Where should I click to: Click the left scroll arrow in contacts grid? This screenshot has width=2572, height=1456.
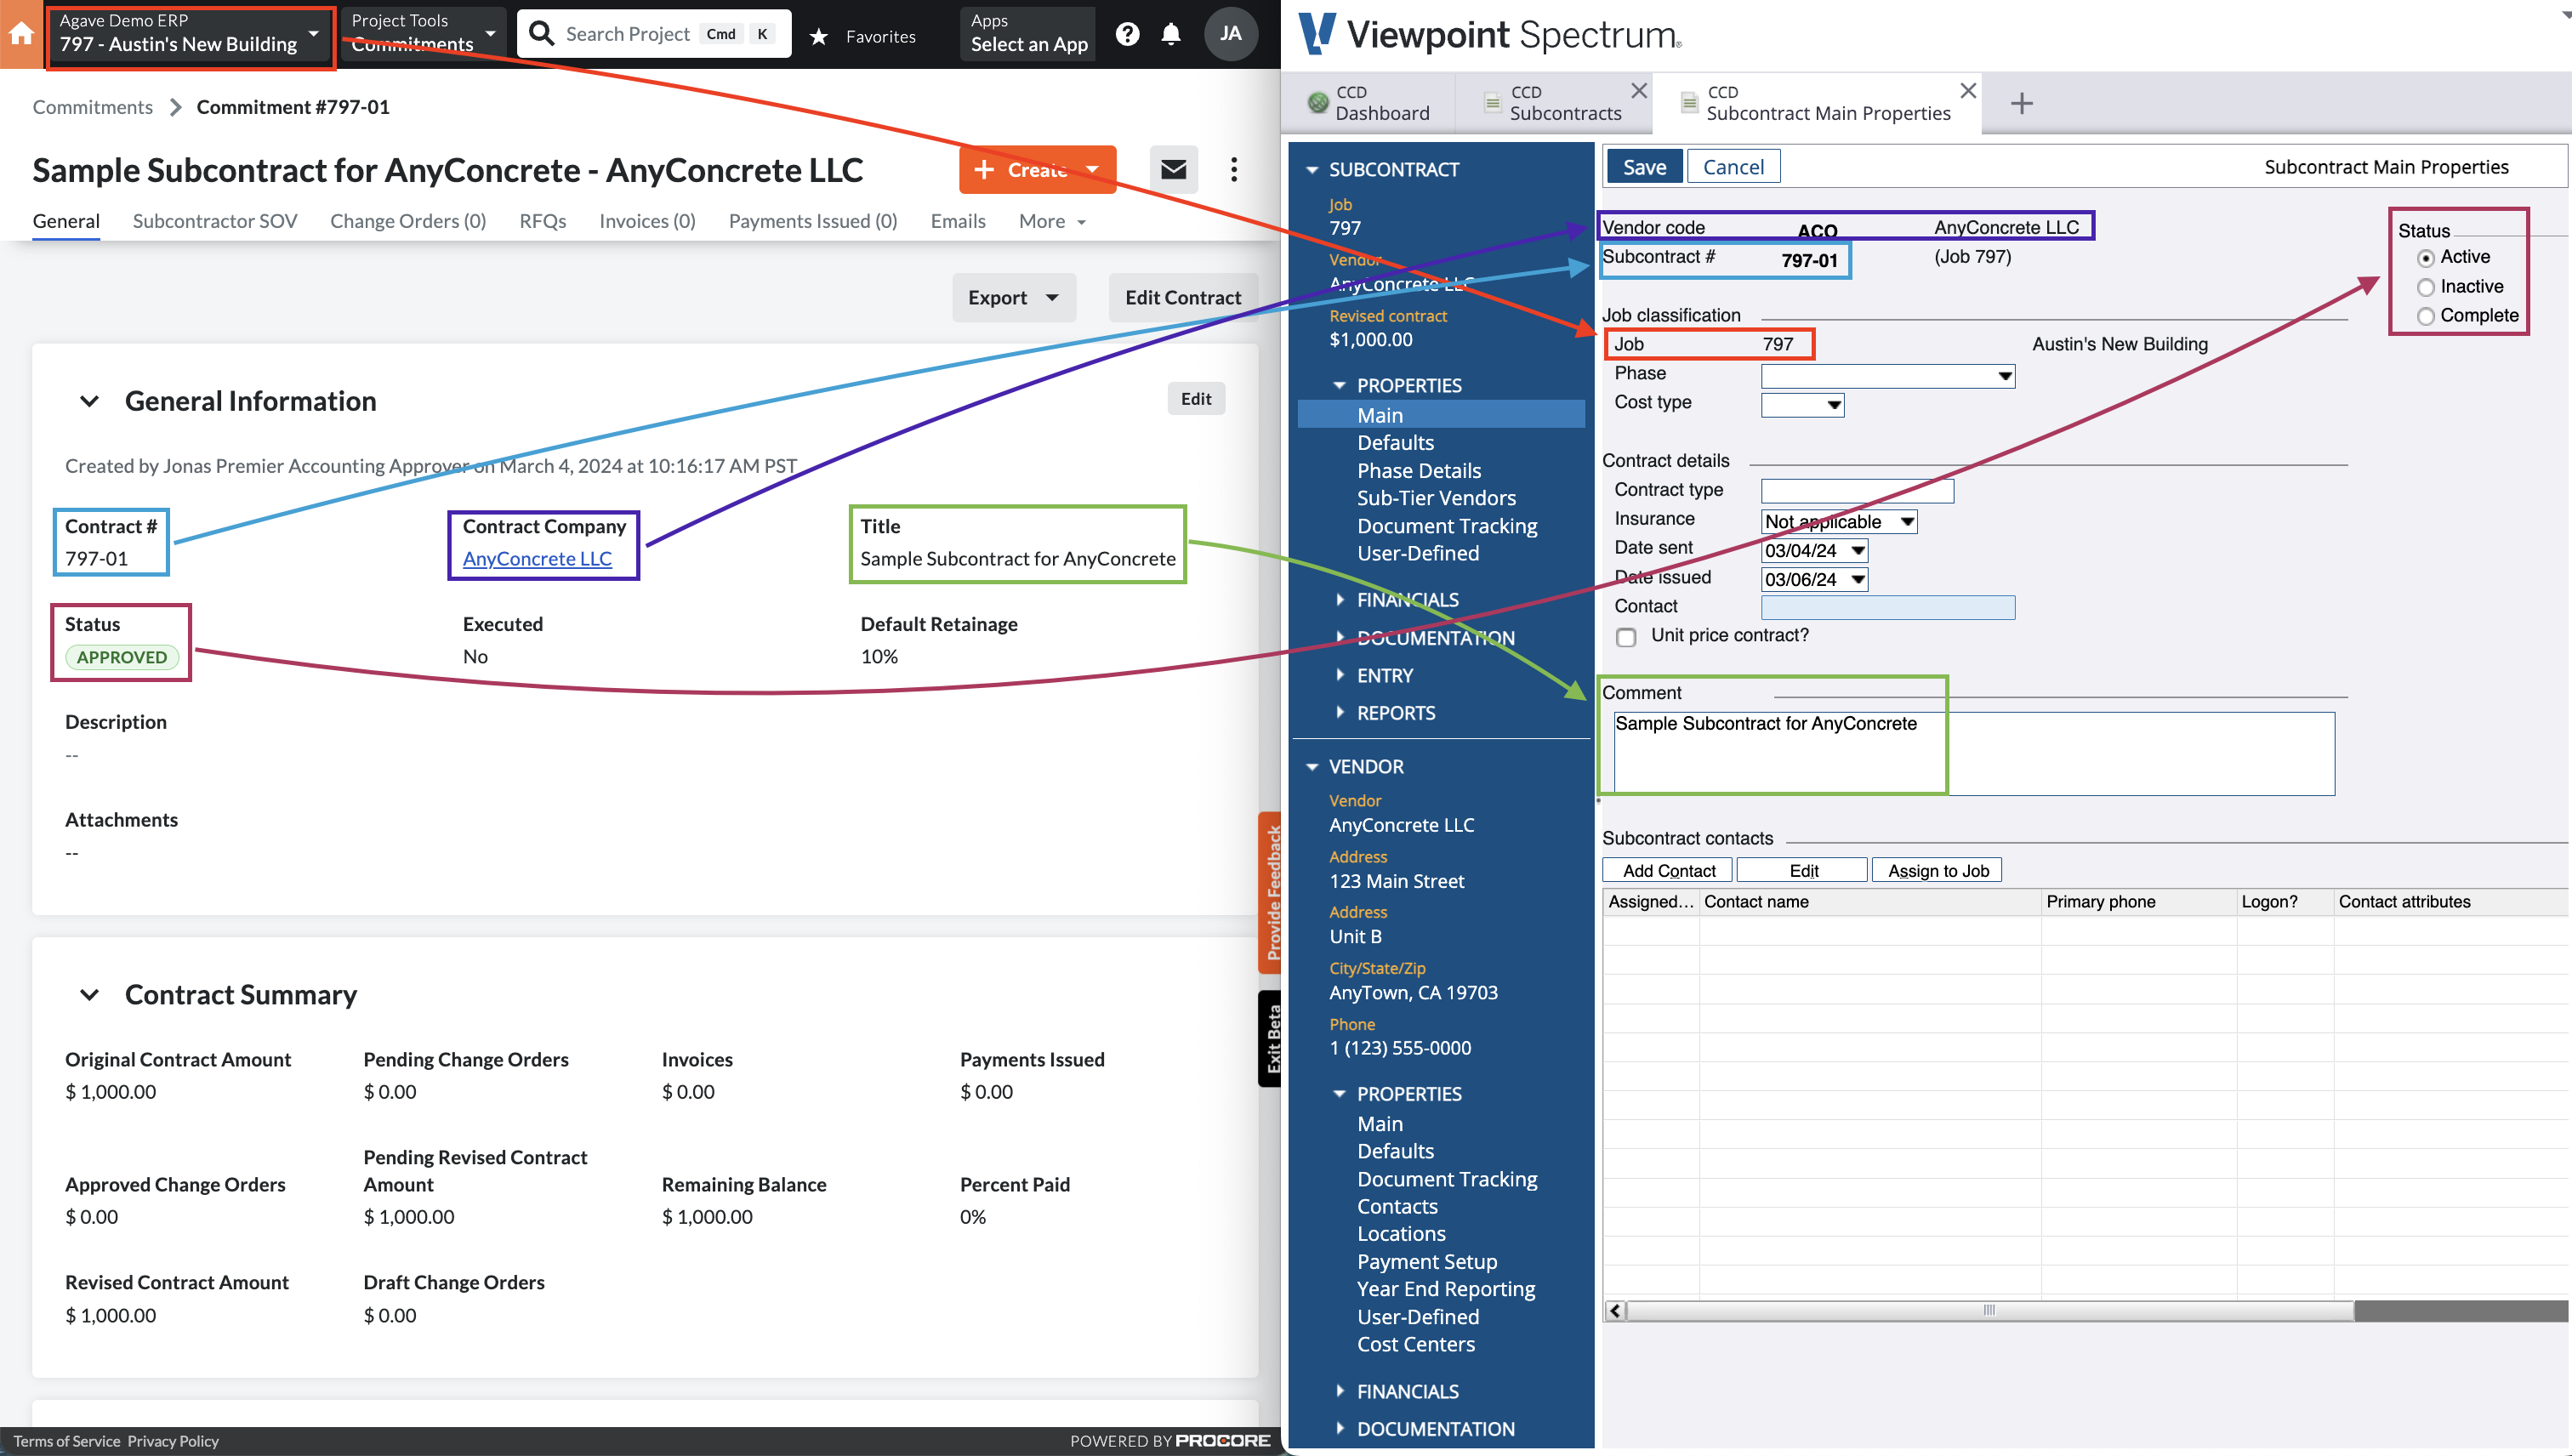click(1615, 1310)
